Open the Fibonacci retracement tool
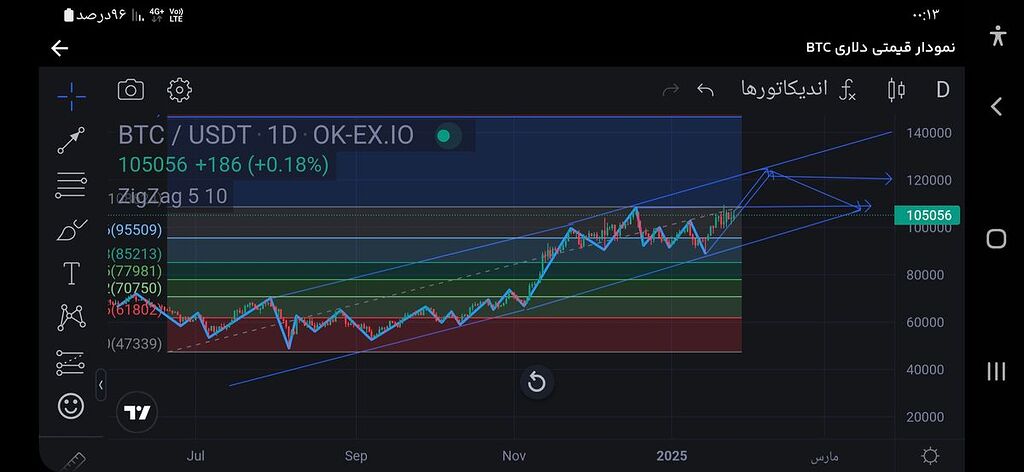 (x=71, y=185)
